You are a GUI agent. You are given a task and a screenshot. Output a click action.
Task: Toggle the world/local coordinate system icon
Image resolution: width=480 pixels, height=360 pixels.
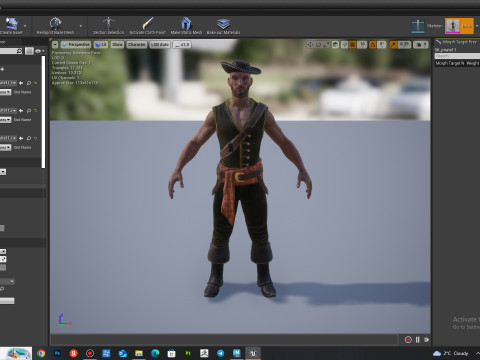pos(336,45)
